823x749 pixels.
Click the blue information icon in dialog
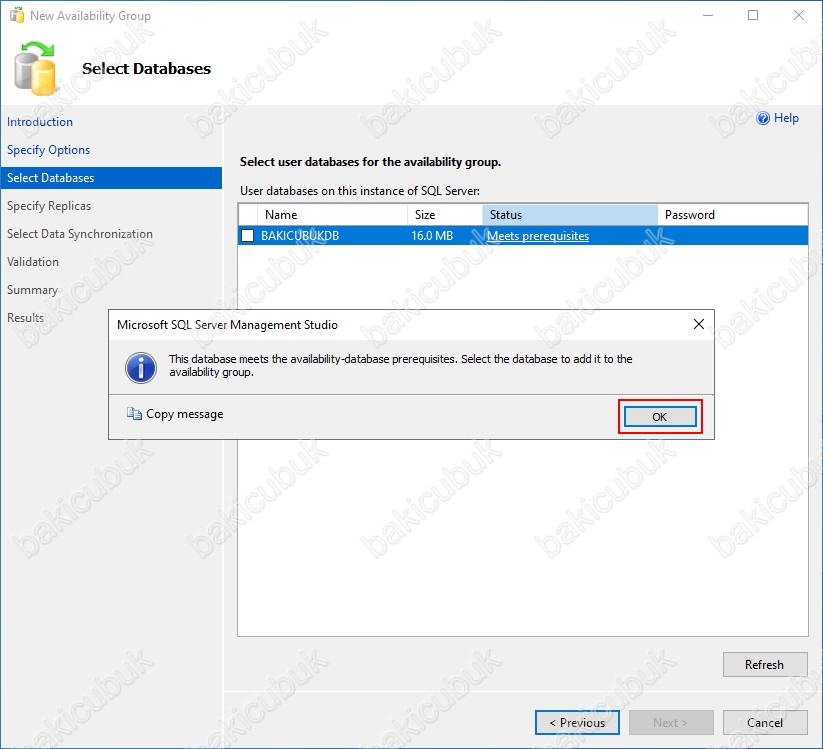[141, 367]
